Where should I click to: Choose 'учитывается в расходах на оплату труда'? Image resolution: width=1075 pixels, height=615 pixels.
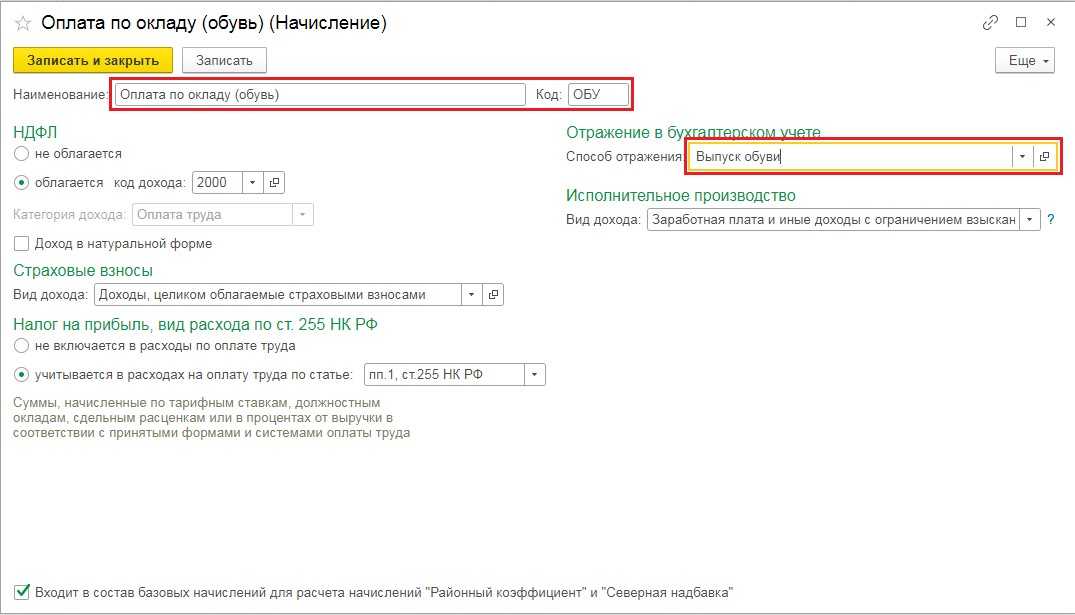pyautogui.click(x=21, y=374)
